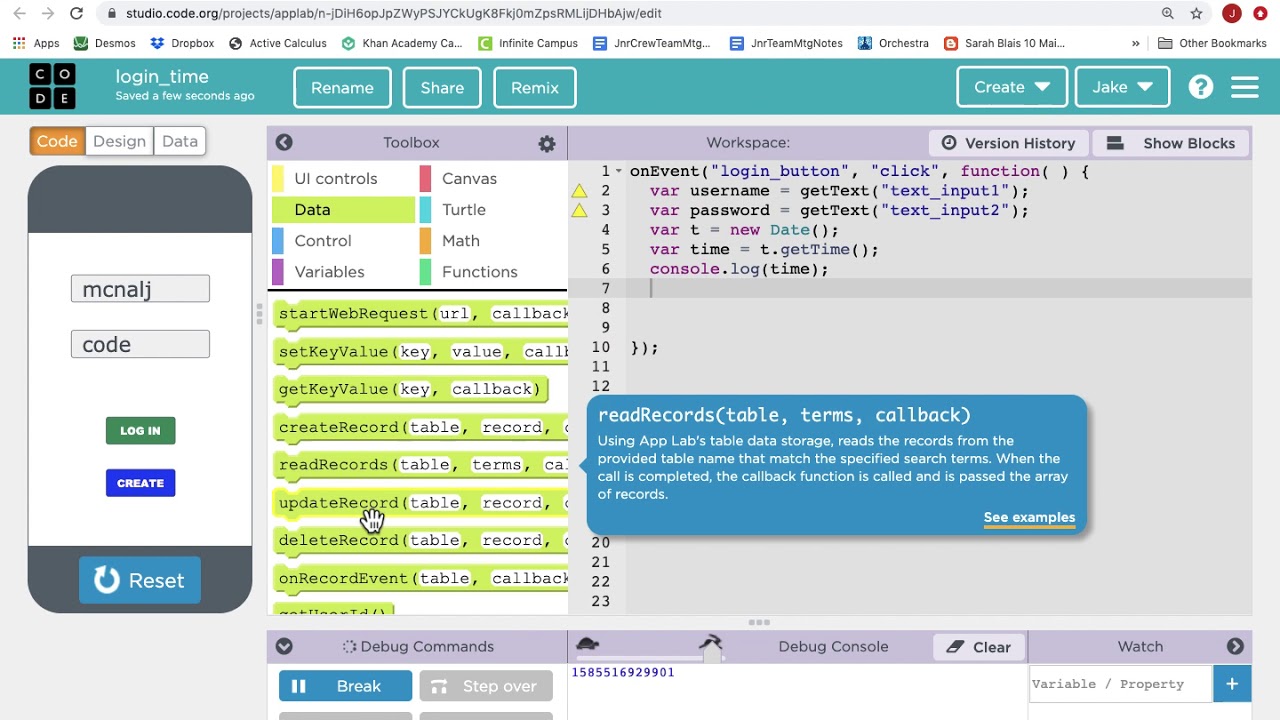Screen dimensions: 1280x720
Task: Open the browser zoom magnifier icon
Action: coord(1167,14)
